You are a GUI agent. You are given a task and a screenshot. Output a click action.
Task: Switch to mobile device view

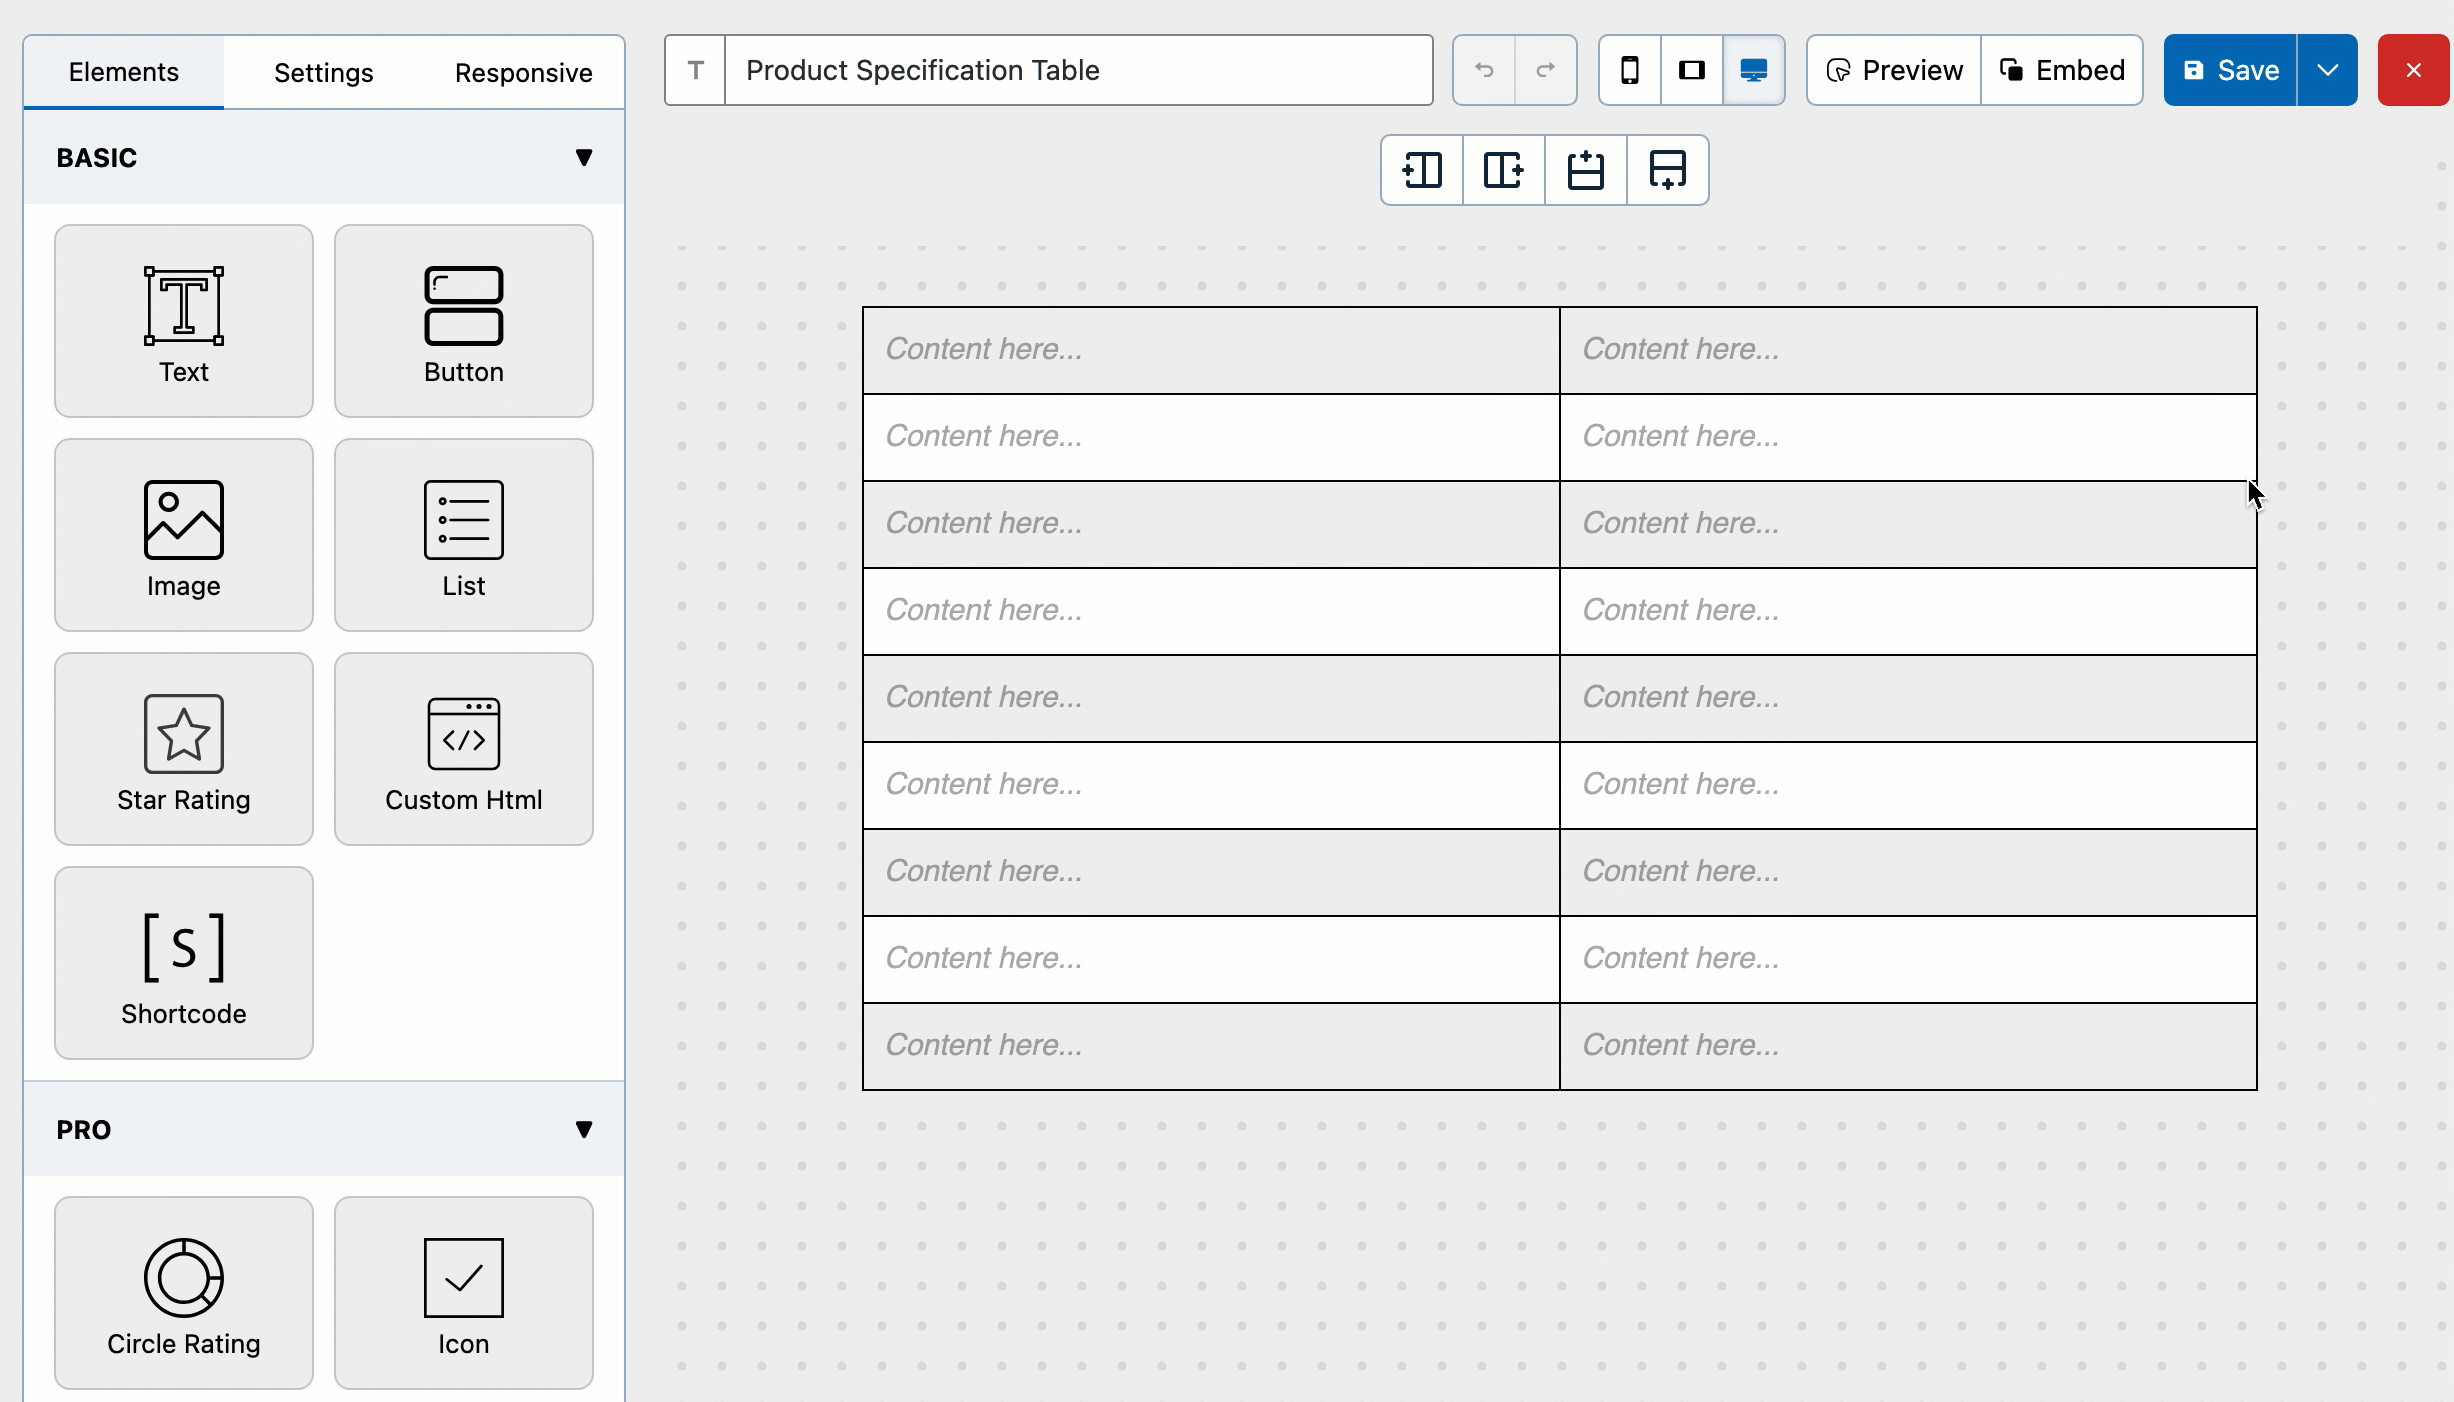point(1630,70)
